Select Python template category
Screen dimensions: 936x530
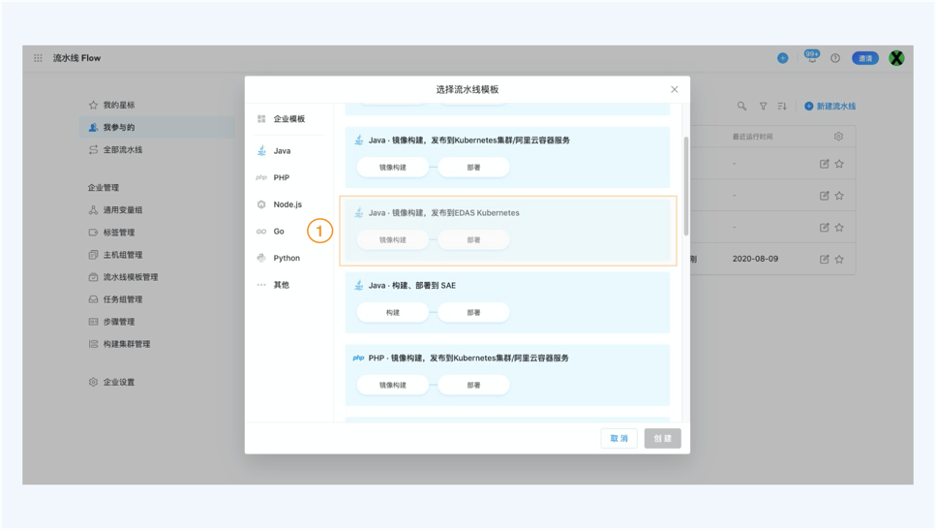pos(287,258)
